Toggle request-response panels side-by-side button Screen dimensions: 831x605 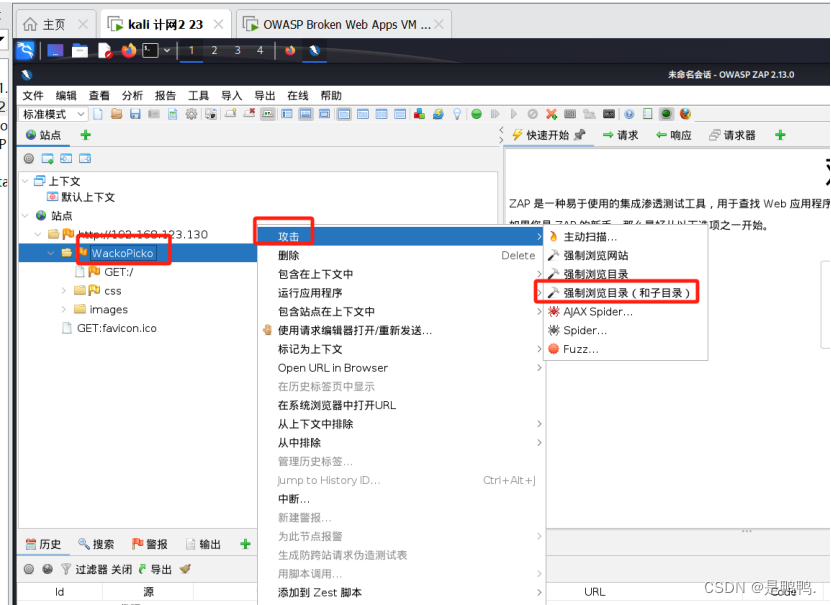[x=382, y=114]
